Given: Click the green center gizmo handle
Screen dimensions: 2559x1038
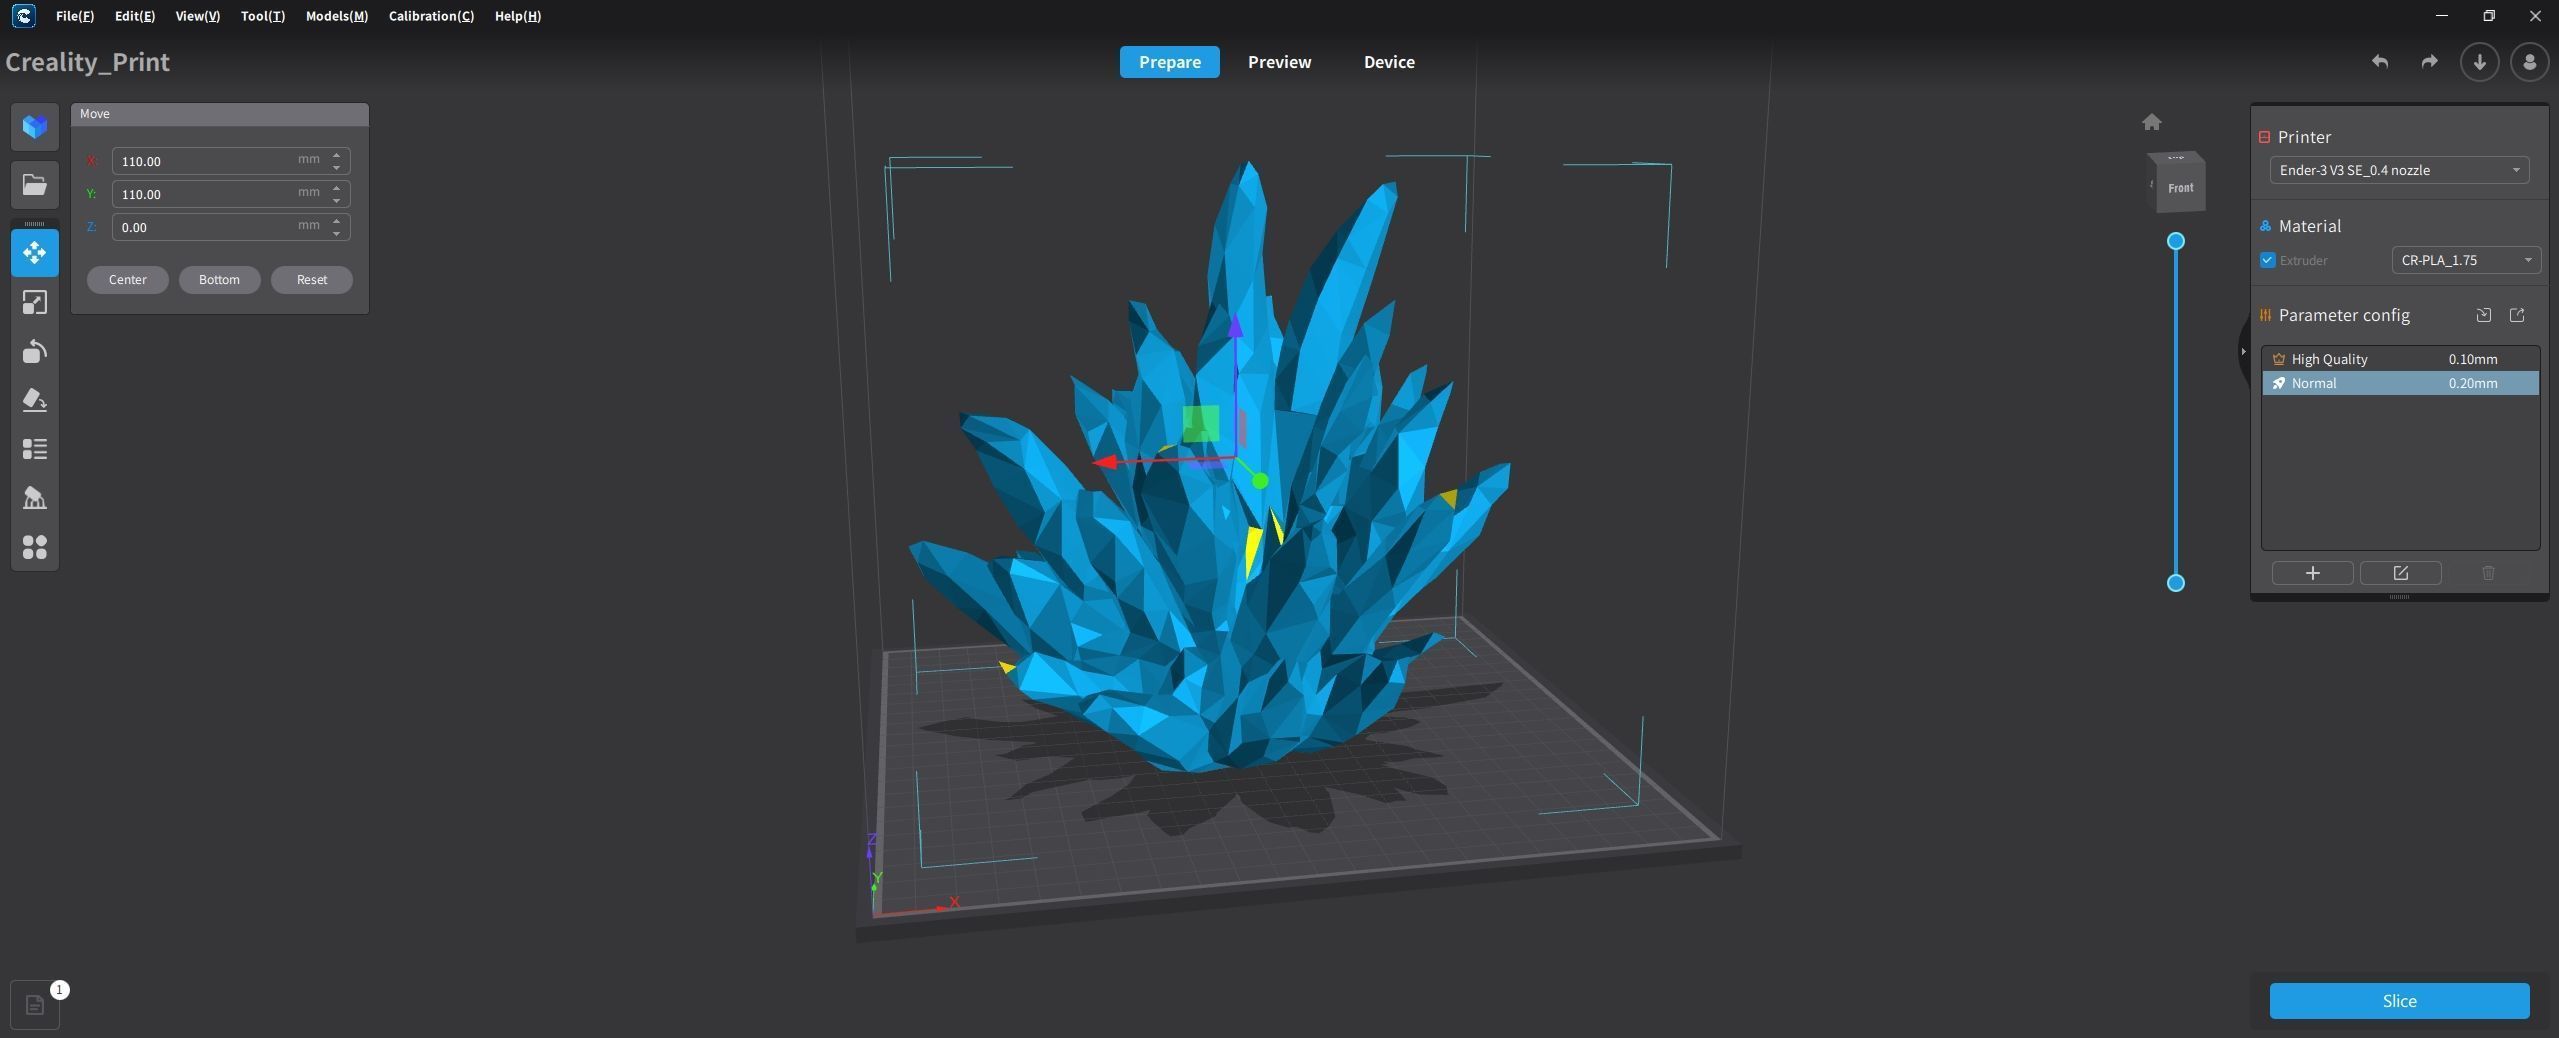Looking at the screenshot, I should tap(1260, 482).
